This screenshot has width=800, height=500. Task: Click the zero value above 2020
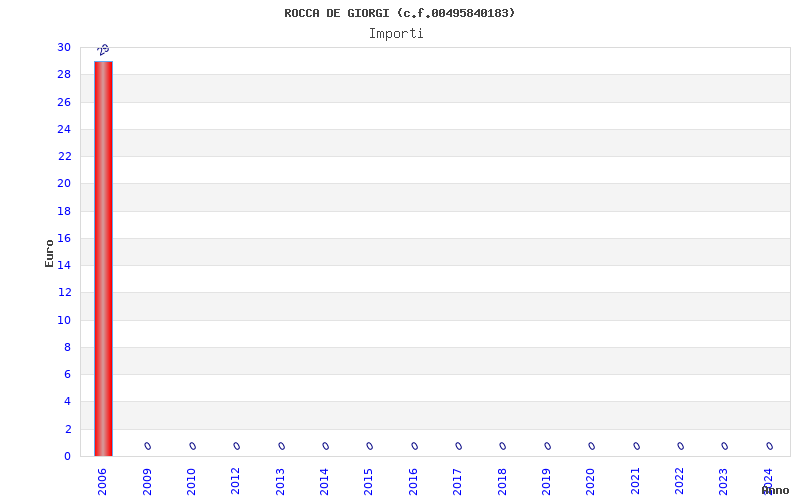591,446
